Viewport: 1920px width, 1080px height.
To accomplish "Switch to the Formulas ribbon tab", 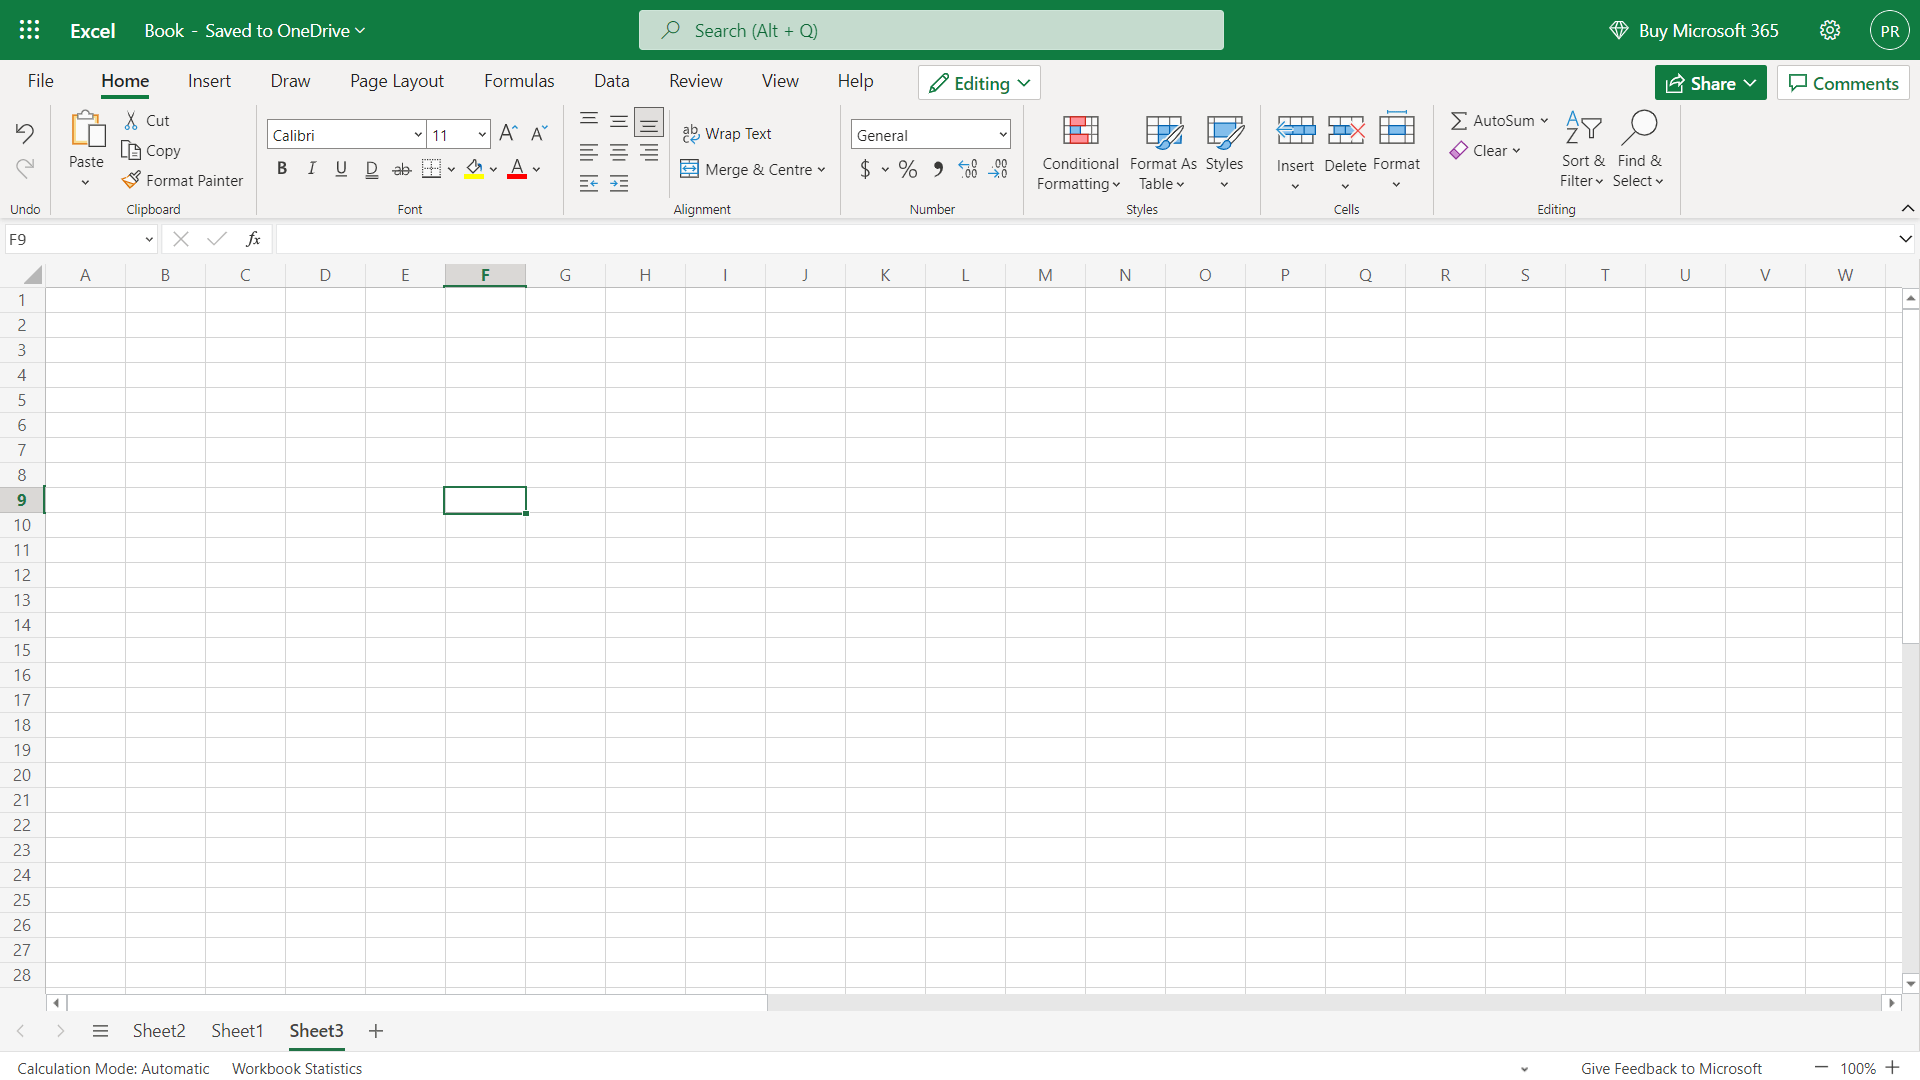I will pos(519,81).
